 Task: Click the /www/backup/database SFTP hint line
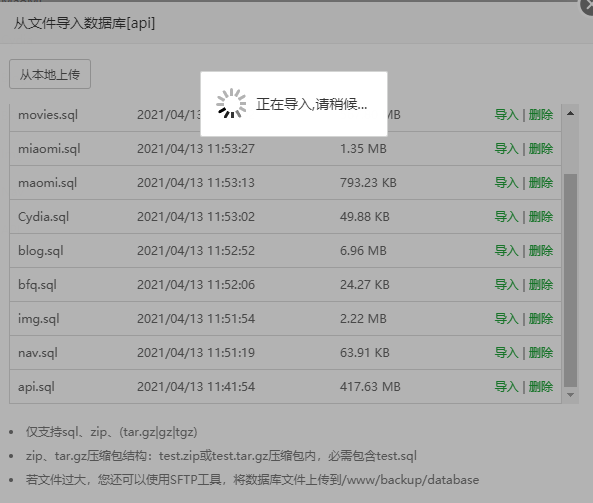click(252, 480)
